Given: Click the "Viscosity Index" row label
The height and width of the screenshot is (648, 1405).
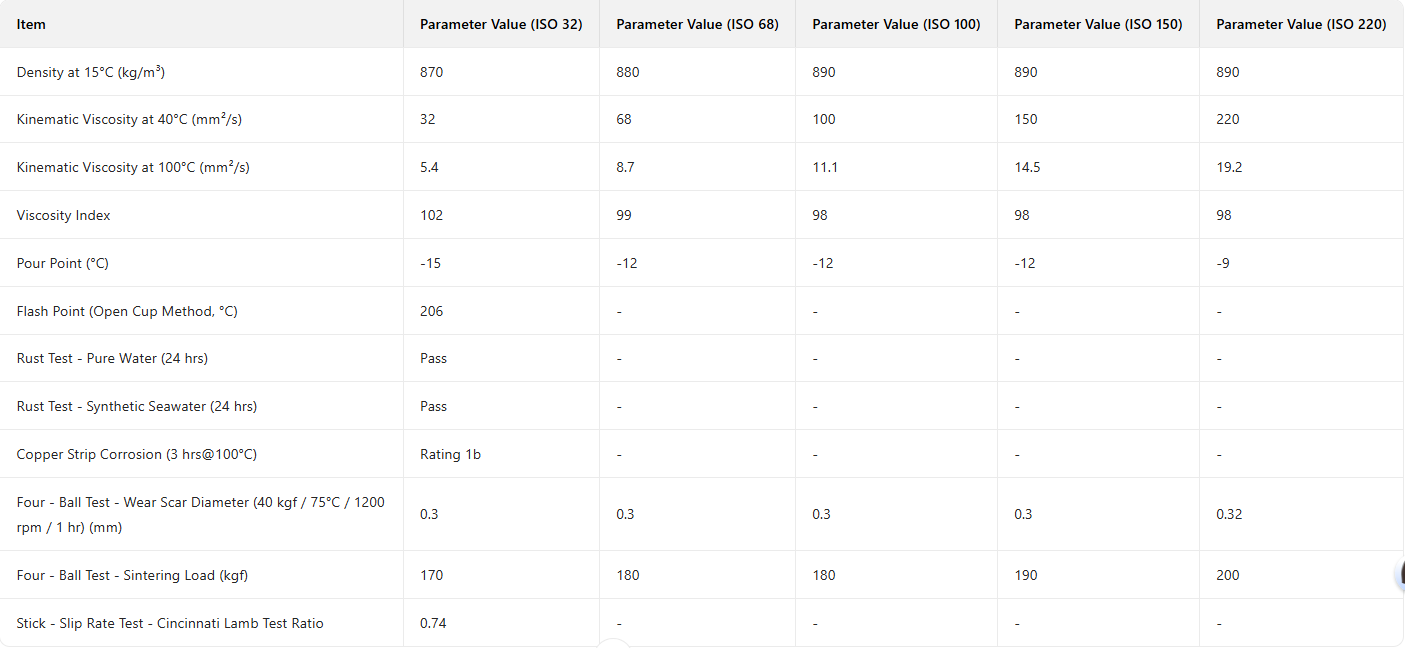Looking at the screenshot, I should 64,215.
